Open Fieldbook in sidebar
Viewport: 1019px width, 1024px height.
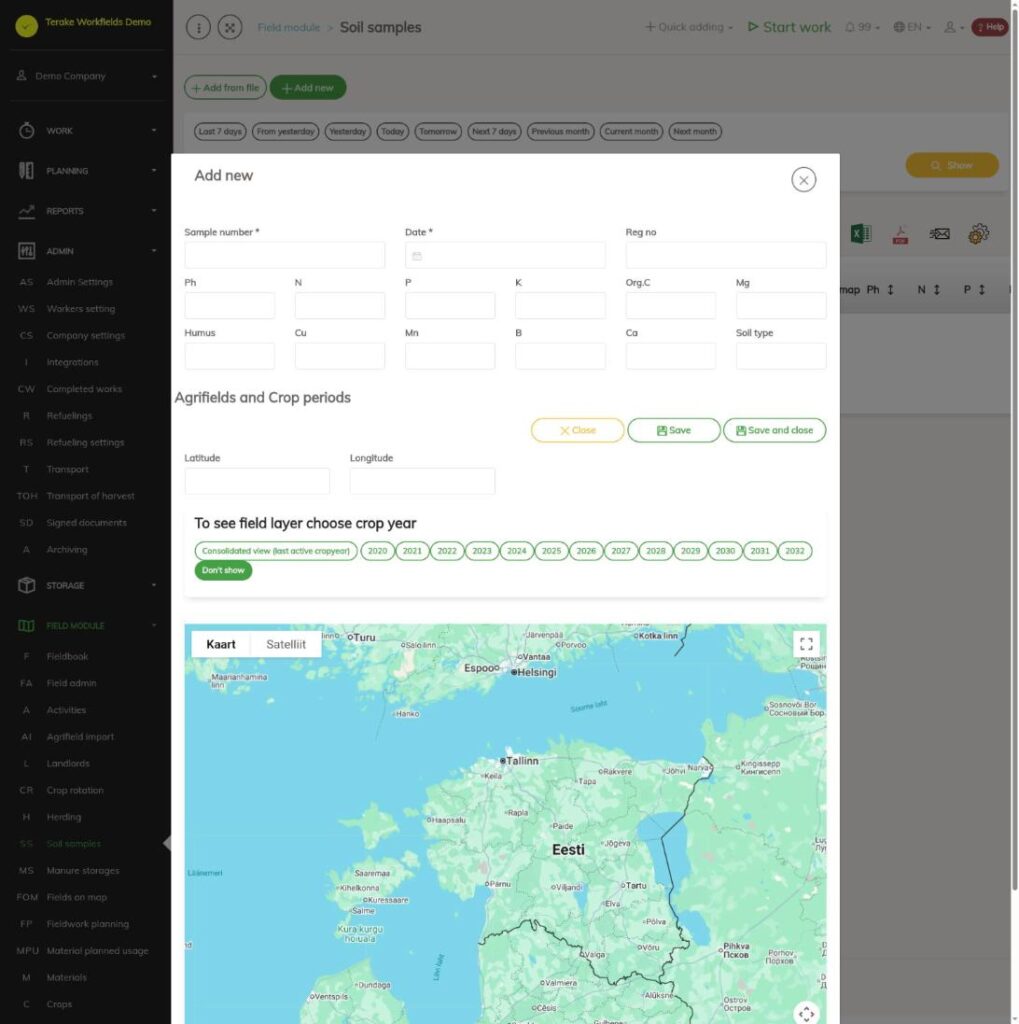[67, 656]
